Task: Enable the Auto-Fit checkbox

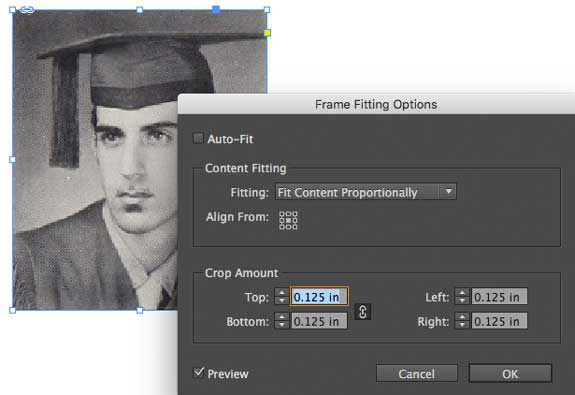Action: (198, 138)
